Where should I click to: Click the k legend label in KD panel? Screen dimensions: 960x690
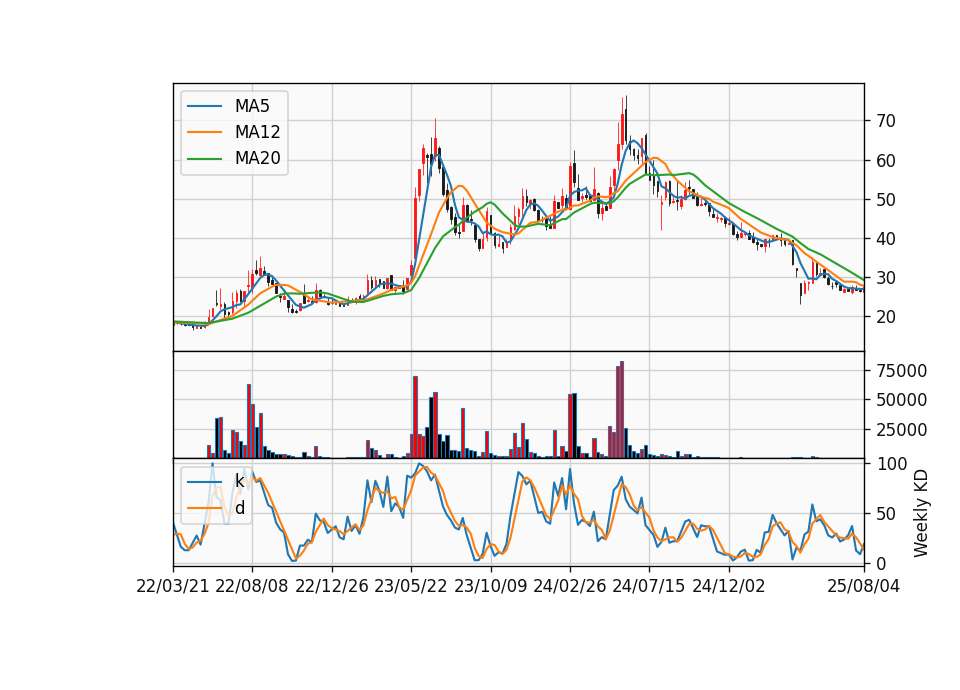(x=239, y=481)
